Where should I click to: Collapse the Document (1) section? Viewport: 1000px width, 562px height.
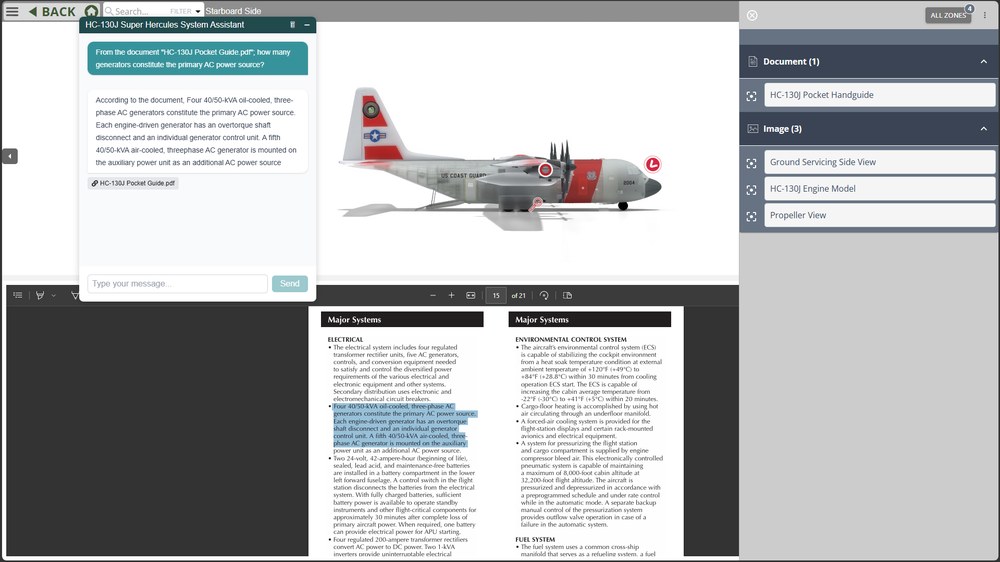point(983,62)
